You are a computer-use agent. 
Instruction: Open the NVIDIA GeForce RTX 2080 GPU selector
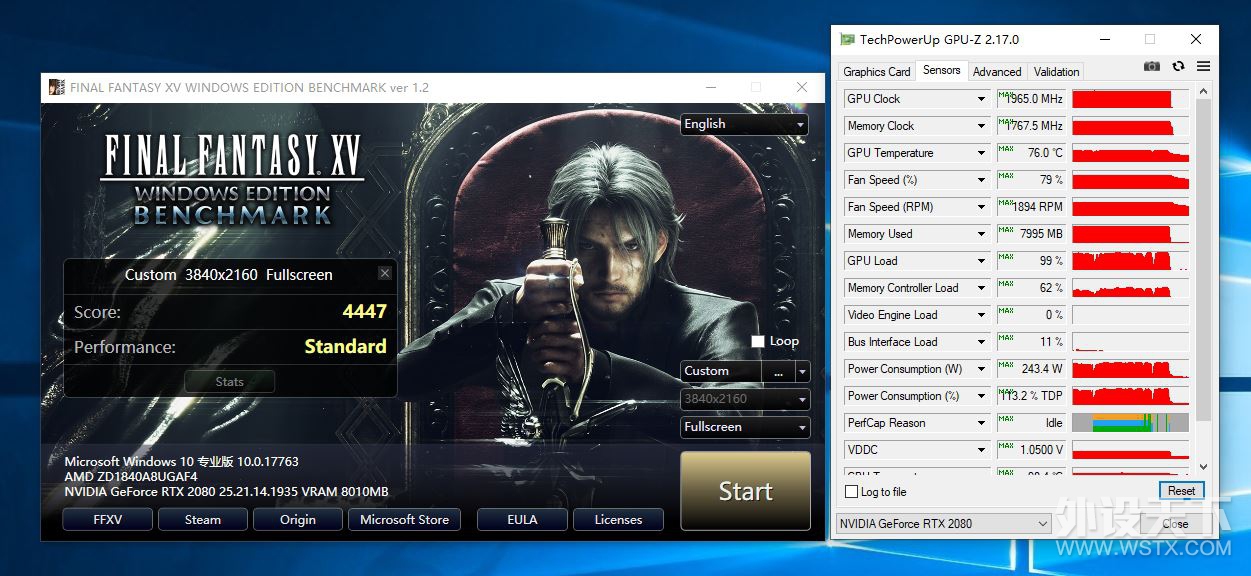(942, 523)
